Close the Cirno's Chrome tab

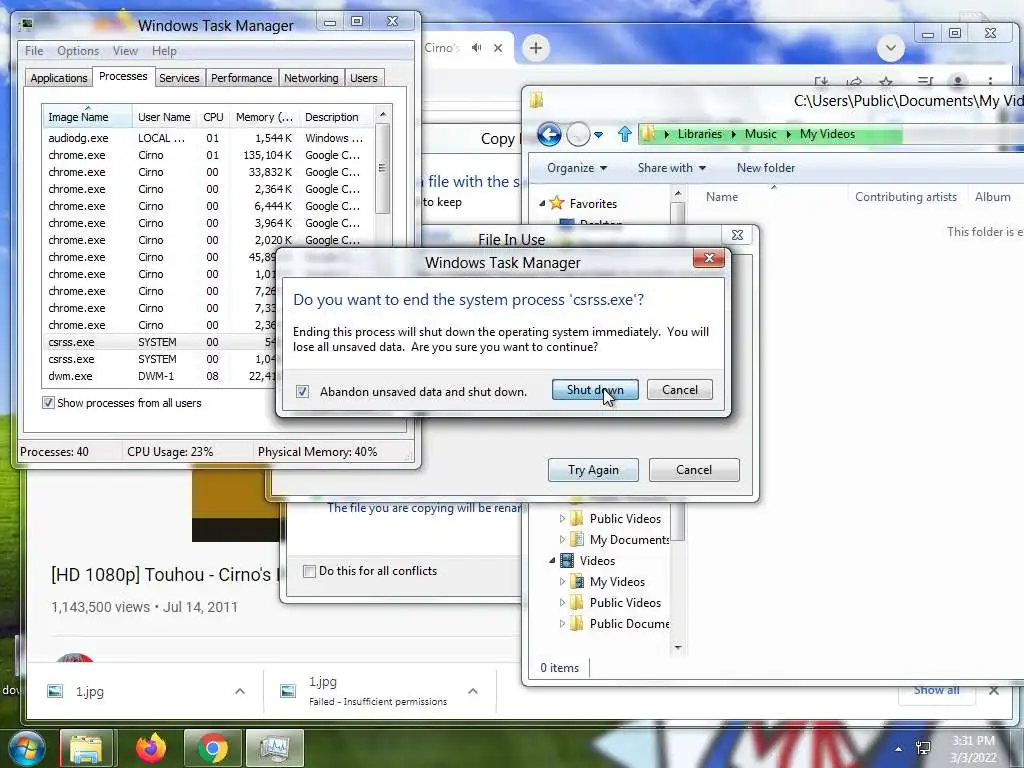[498, 48]
